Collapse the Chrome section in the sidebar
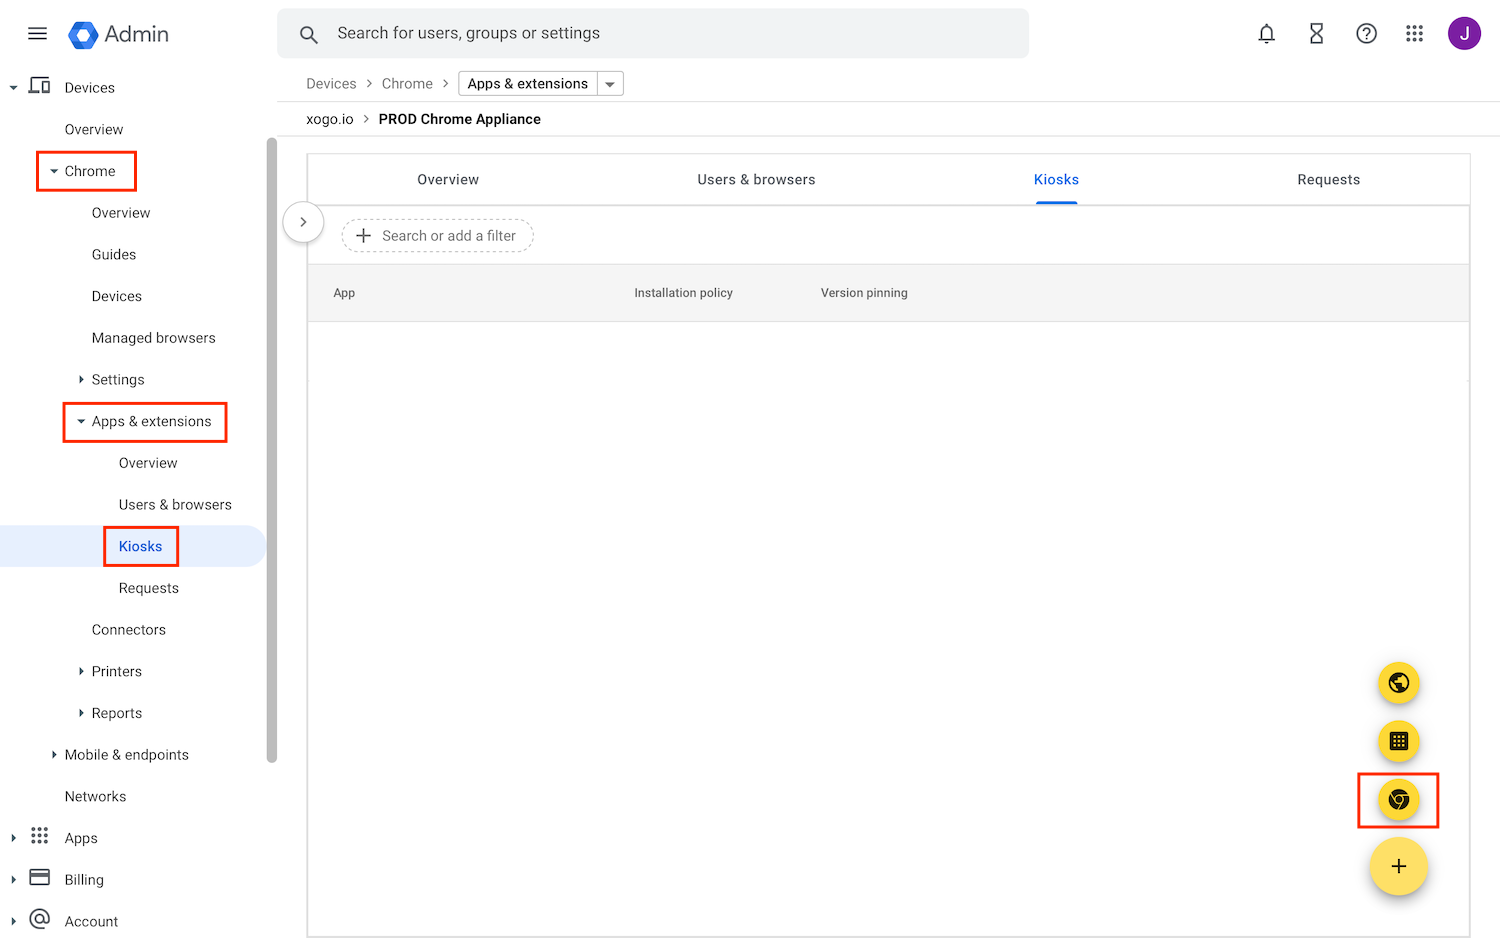Image resolution: width=1500 pixels, height=938 pixels. pos(56,170)
